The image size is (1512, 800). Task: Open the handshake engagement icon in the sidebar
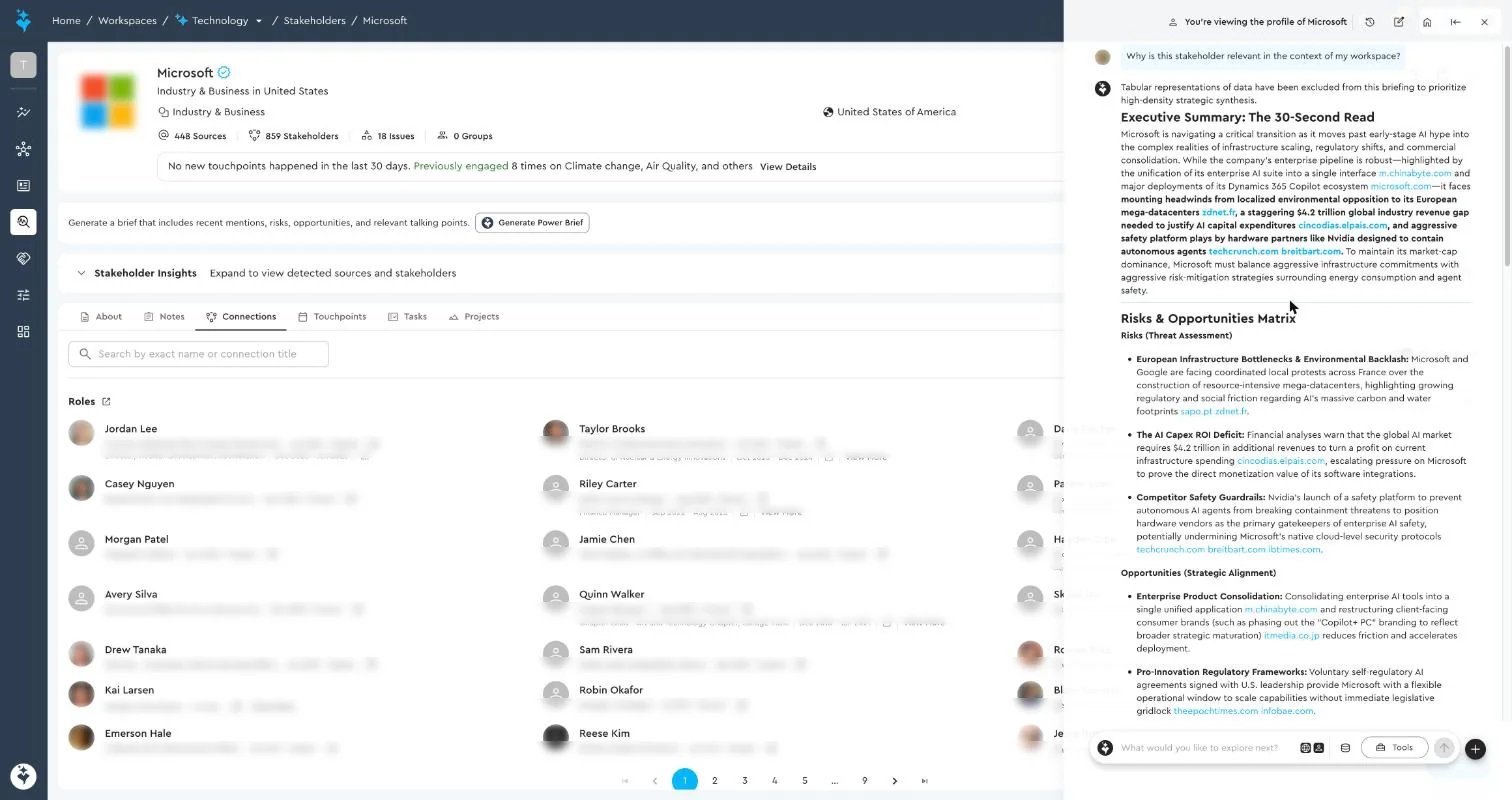pos(23,258)
